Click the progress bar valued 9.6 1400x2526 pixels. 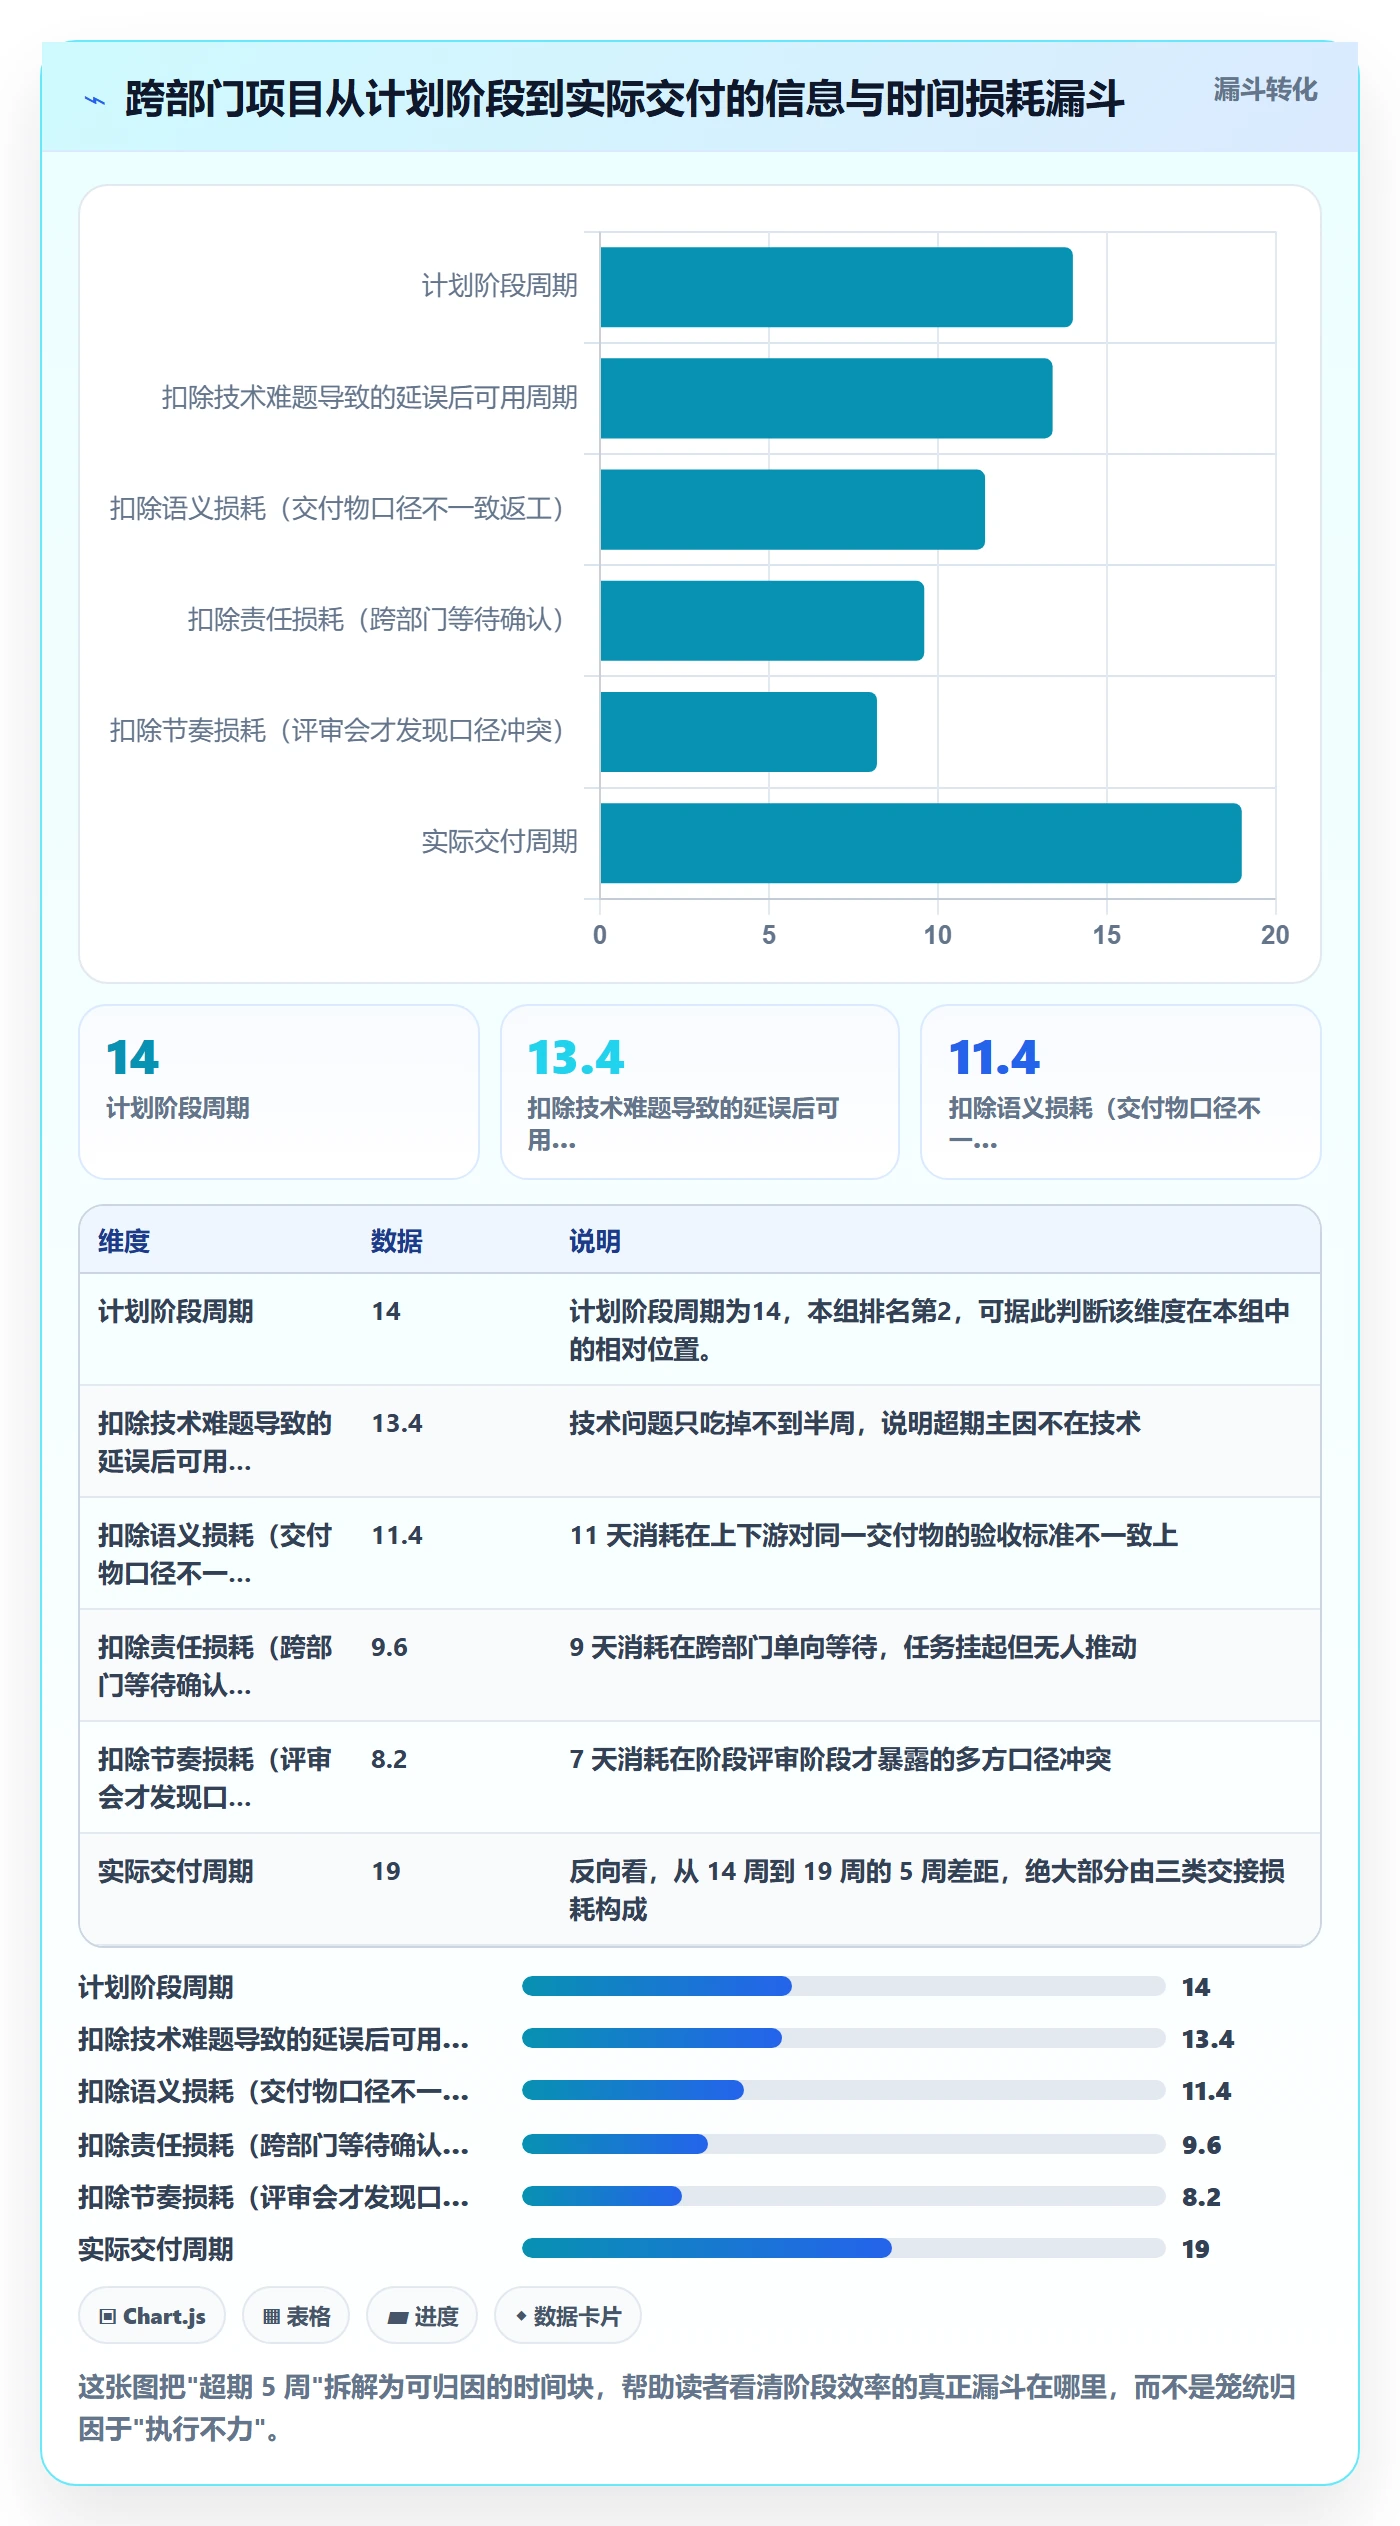click(844, 2143)
